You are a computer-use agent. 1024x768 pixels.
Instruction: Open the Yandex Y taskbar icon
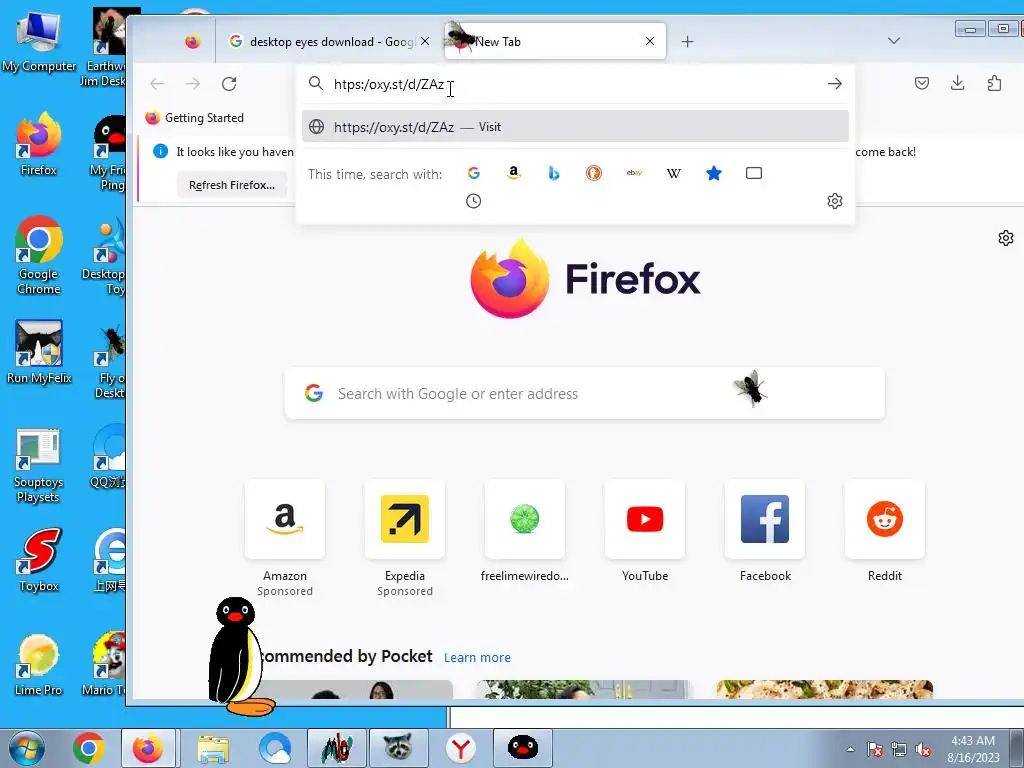(x=461, y=748)
